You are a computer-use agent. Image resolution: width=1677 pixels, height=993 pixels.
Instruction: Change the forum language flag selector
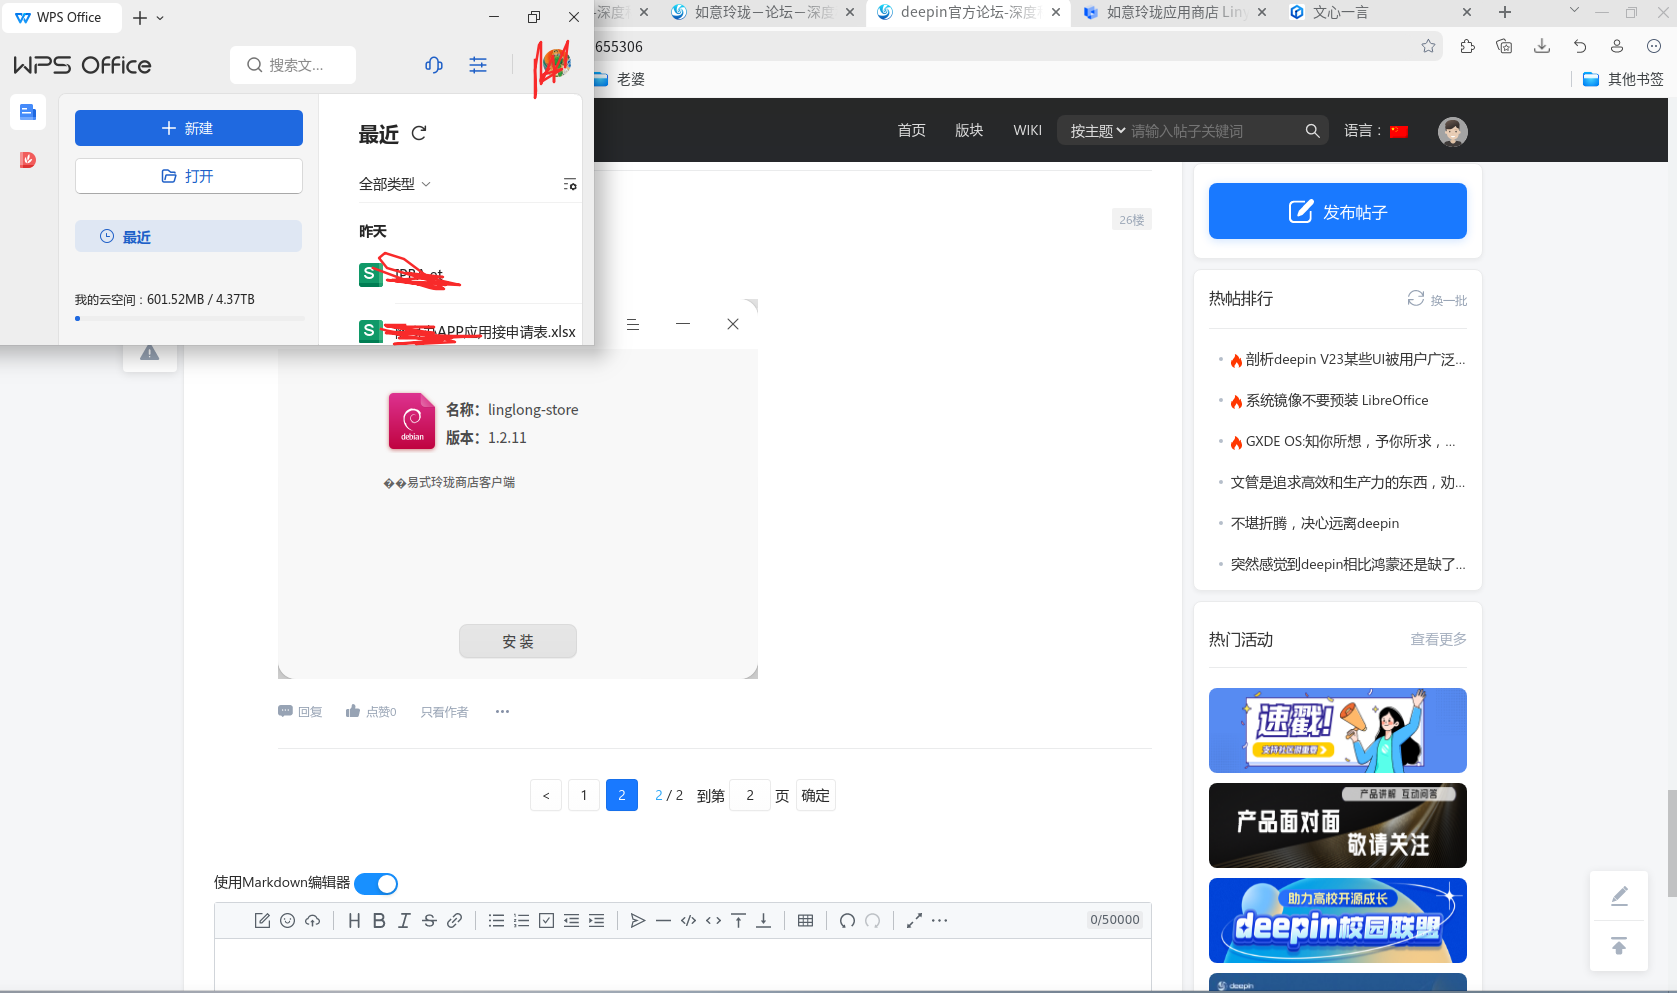click(x=1398, y=131)
